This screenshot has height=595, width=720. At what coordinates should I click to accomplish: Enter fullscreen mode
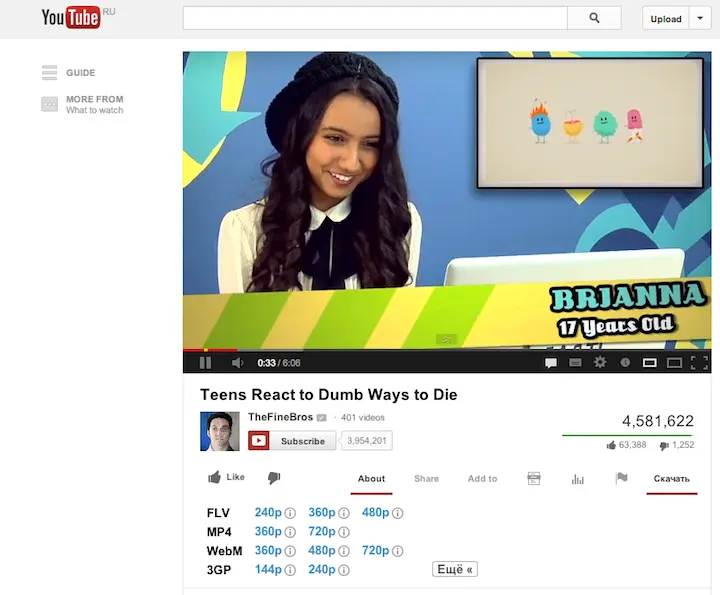coord(699,363)
